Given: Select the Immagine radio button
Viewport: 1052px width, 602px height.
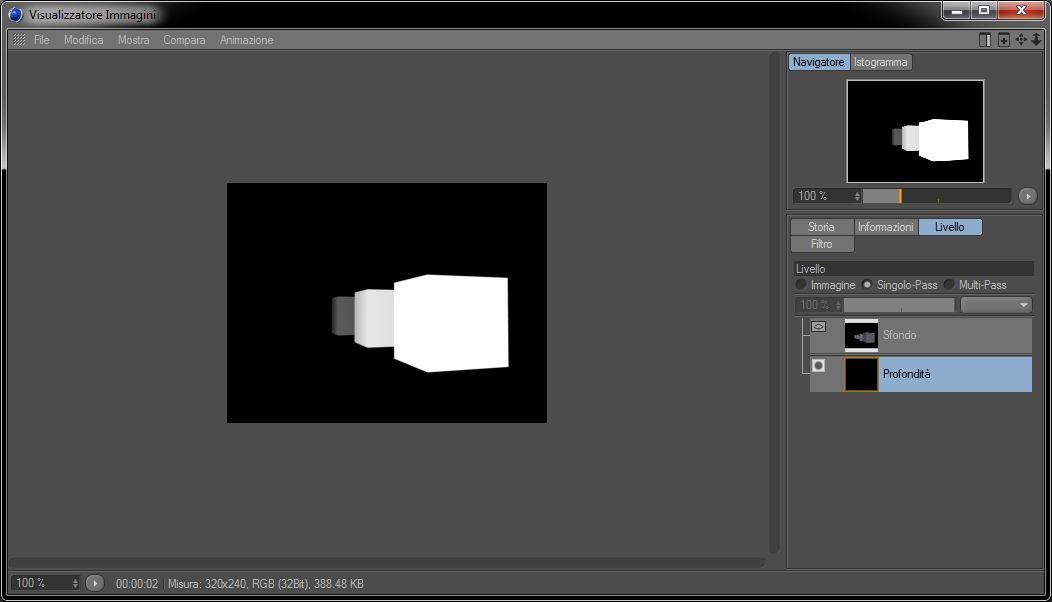Looking at the screenshot, I should (x=801, y=285).
